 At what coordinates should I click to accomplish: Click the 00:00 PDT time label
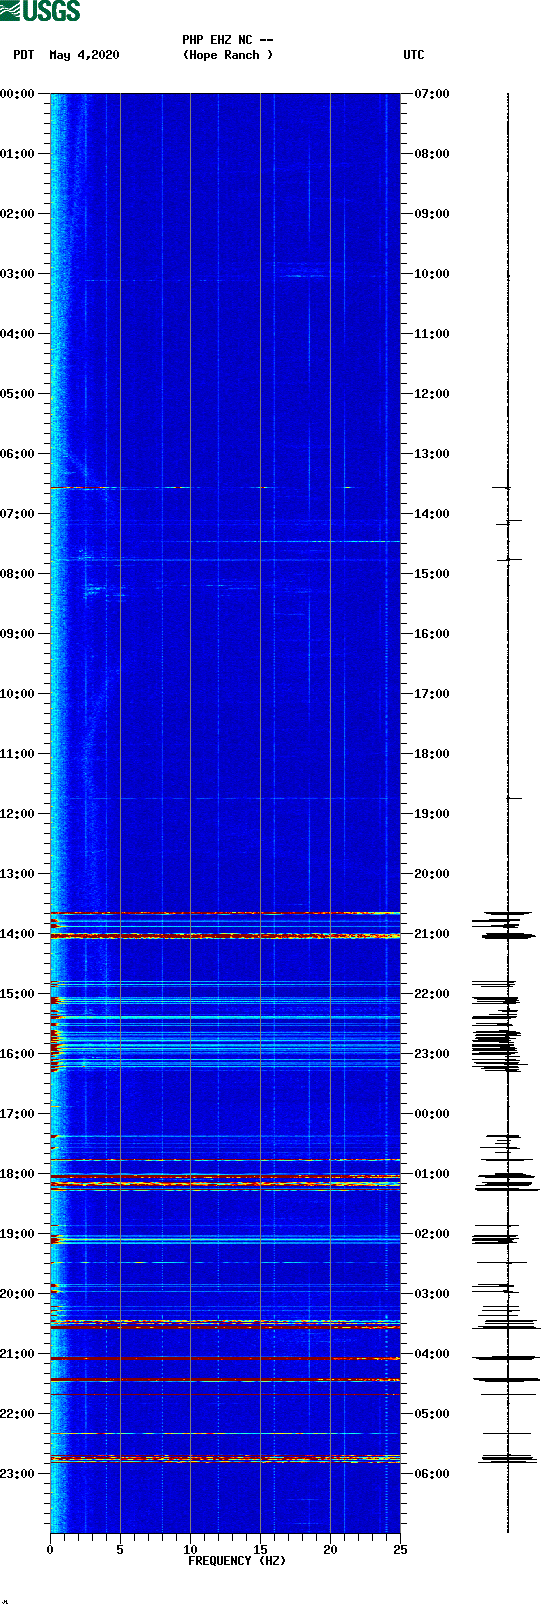(x=18, y=94)
